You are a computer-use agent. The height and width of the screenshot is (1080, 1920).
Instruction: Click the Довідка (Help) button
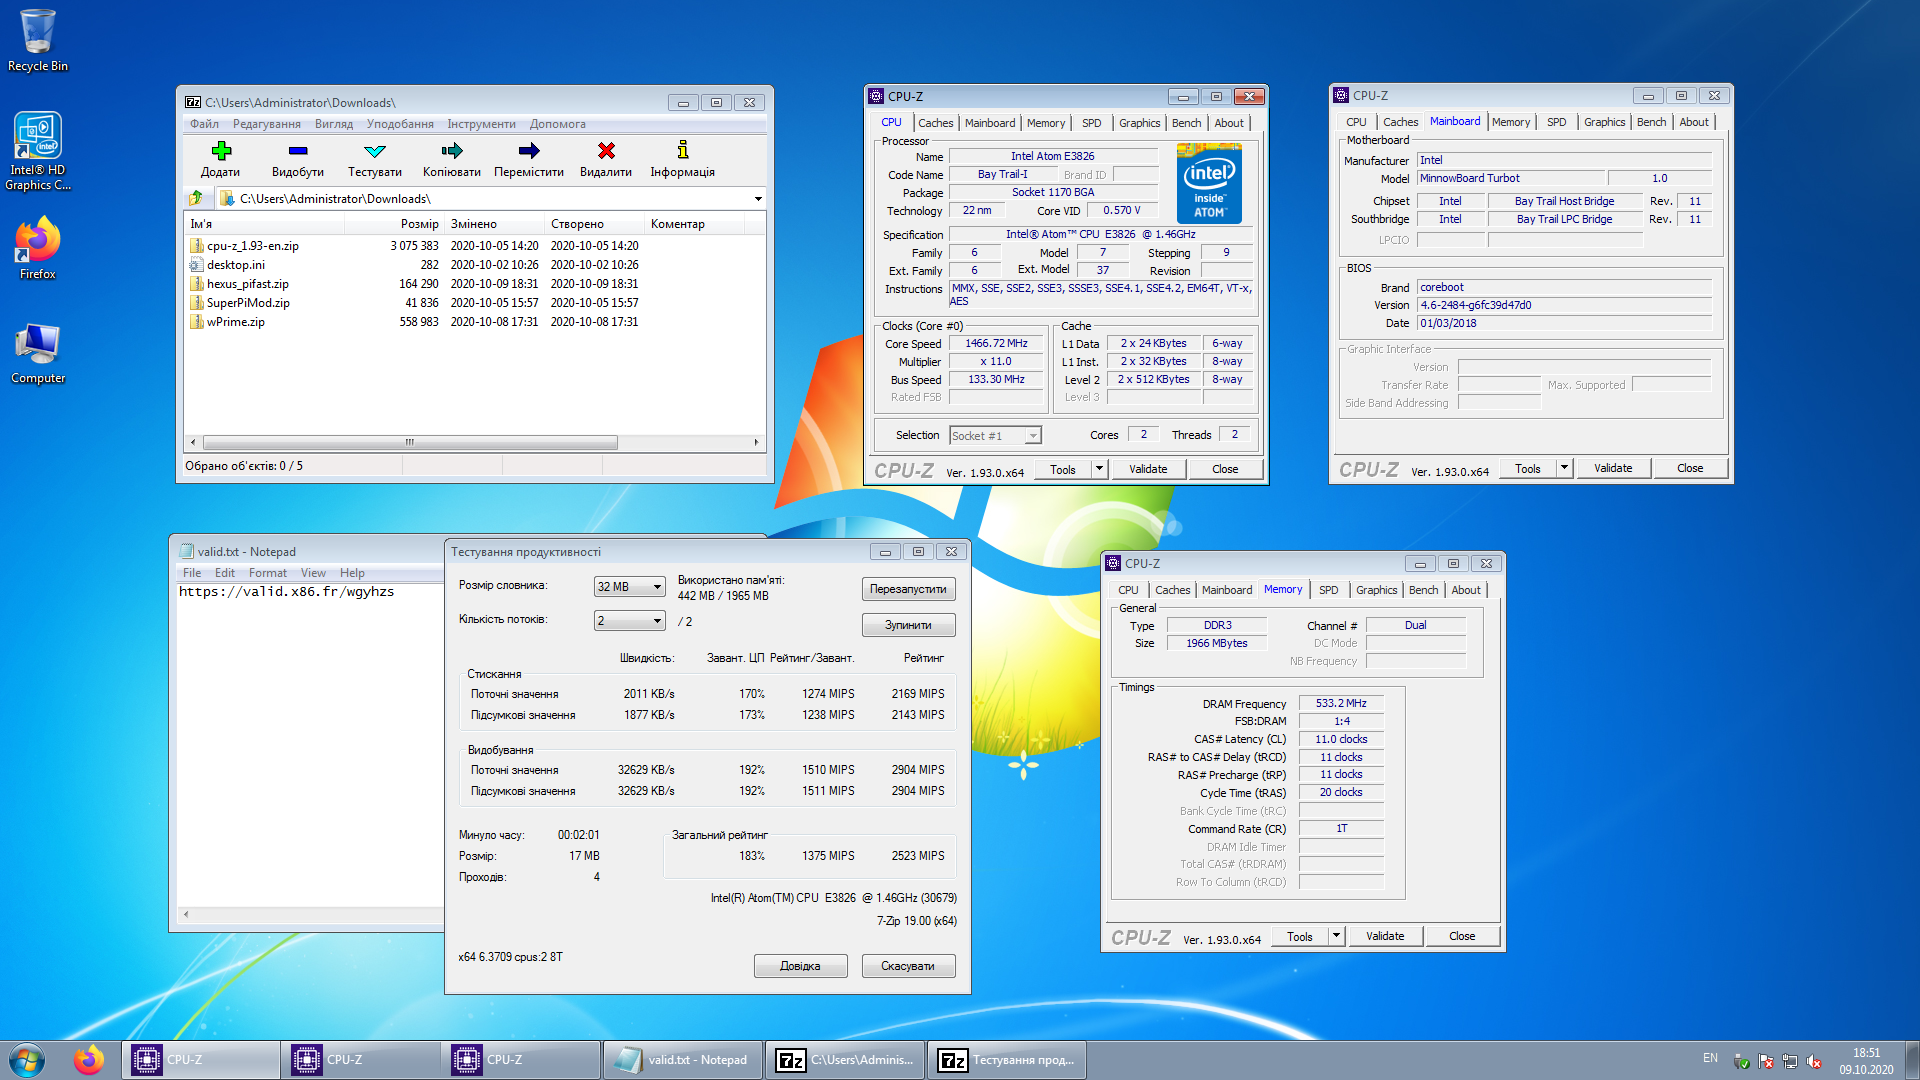click(800, 966)
